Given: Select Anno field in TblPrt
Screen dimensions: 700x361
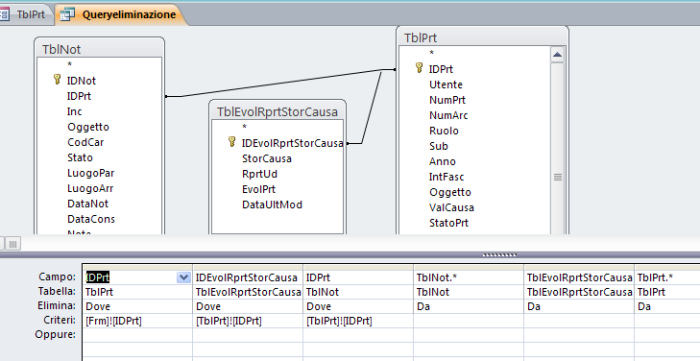Looking at the screenshot, I should click(x=442, y=161).
